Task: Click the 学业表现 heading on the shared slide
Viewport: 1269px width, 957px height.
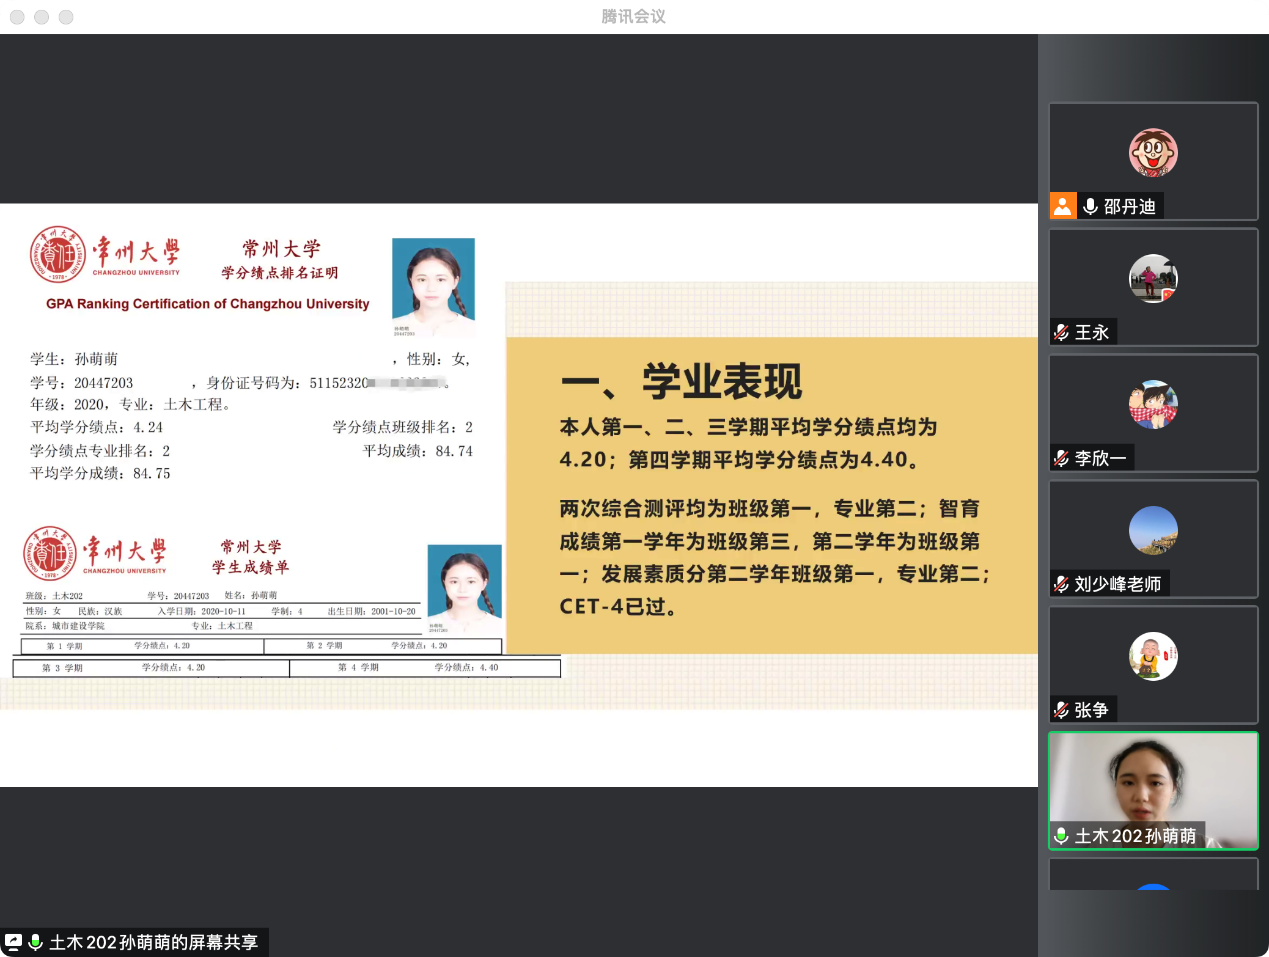Action: click(x=721, y=382)
